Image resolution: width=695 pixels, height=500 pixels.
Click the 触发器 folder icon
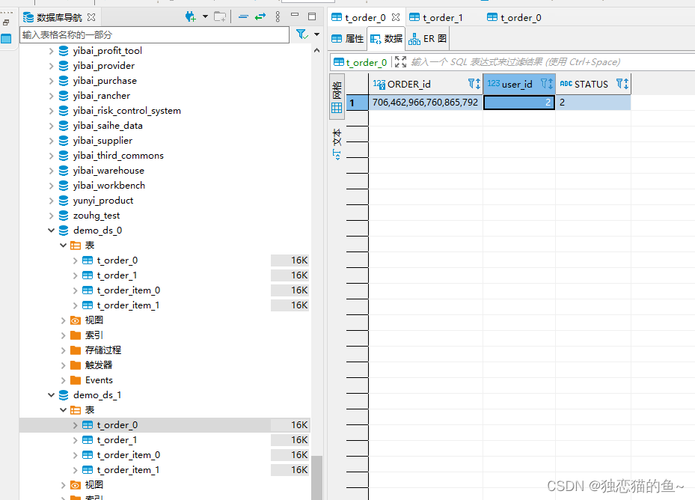pyautogui.click(x=76, y=365)
